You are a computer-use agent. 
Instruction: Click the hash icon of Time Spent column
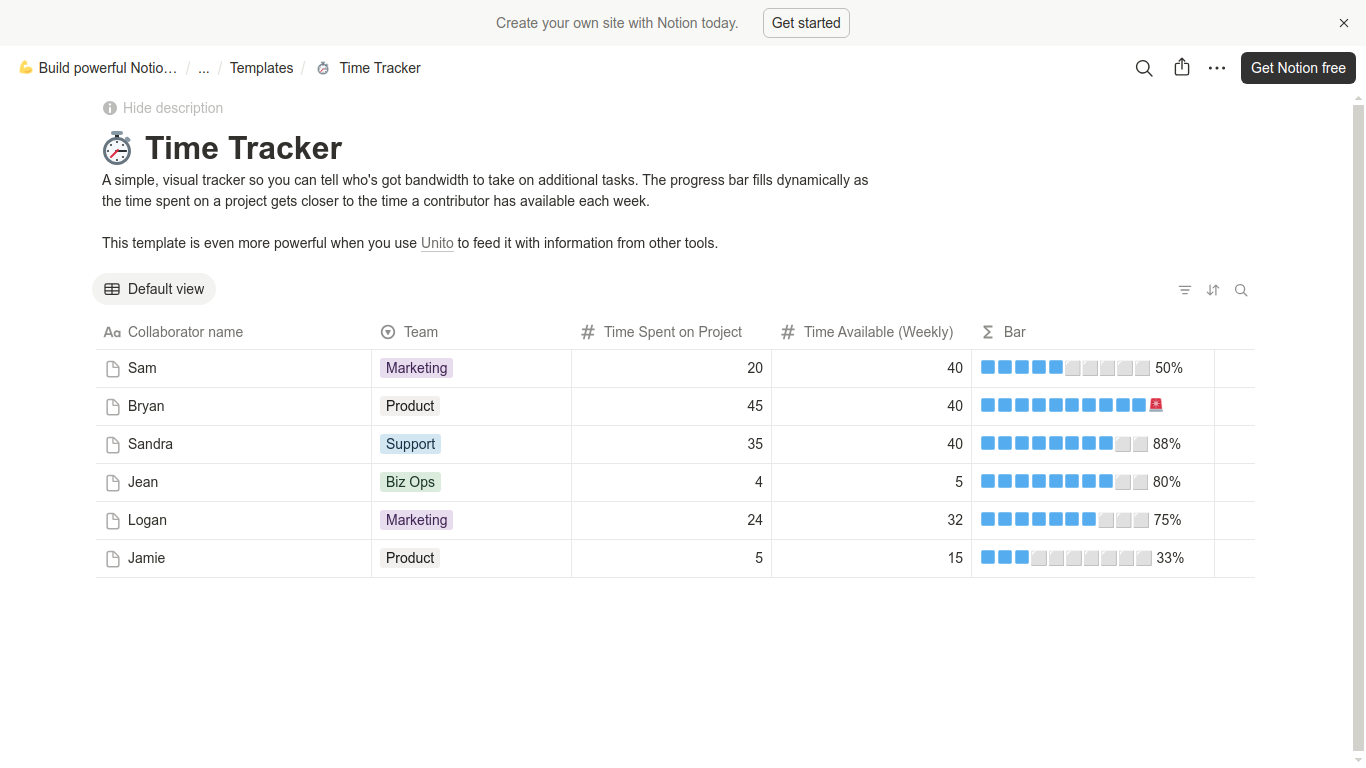pos(588,332)
